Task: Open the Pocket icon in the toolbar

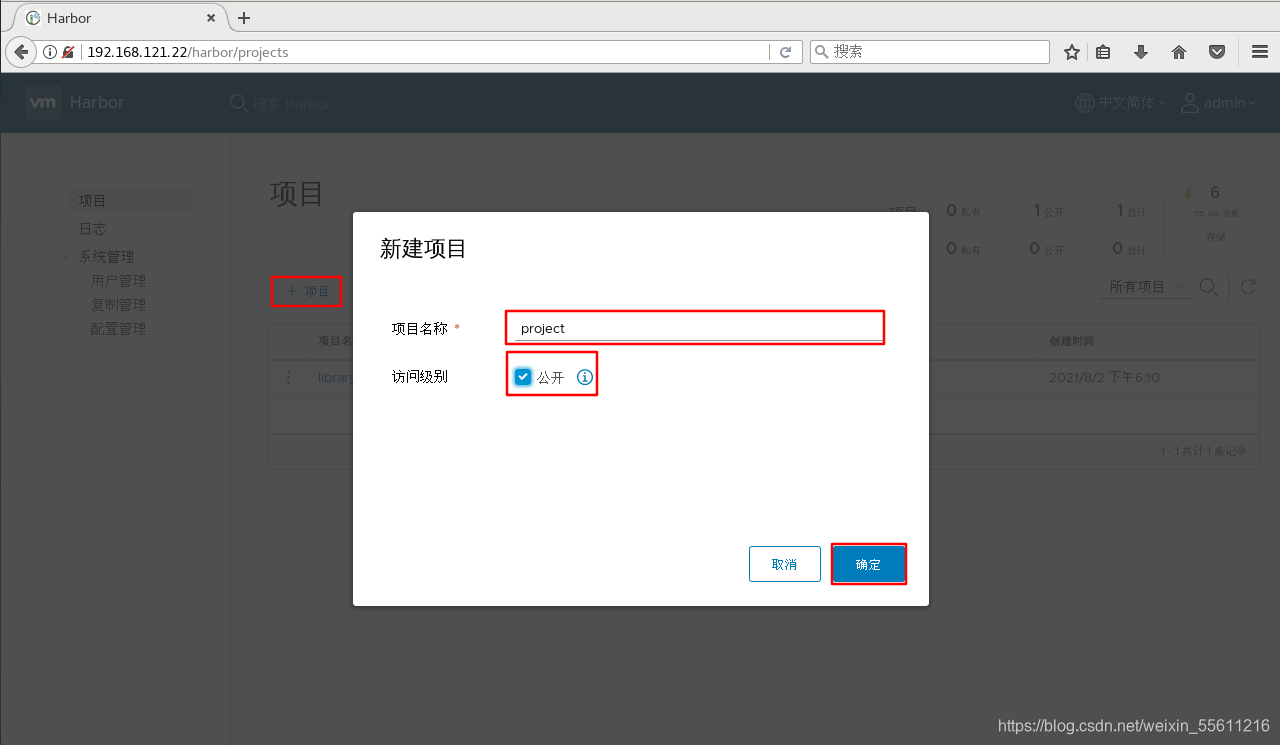Action: click(x=1217, y=52)
